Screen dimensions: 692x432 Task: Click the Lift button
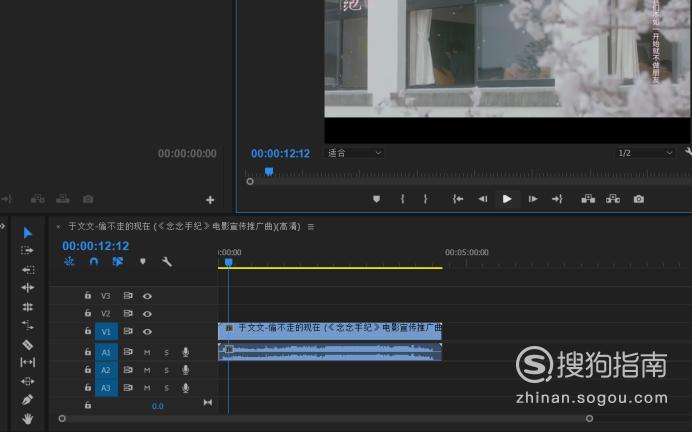click(588, 199)
